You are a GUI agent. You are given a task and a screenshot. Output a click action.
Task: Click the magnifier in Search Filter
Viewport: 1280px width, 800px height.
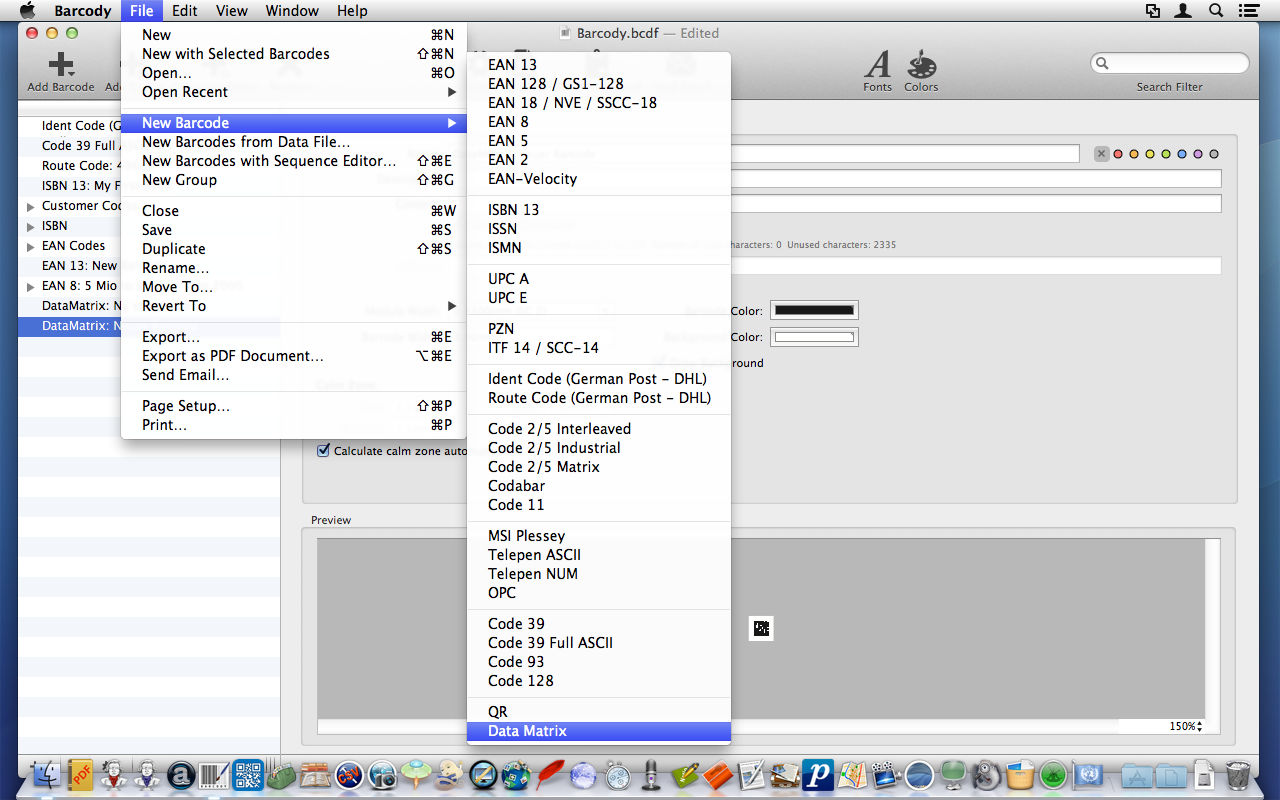pos(1103,63)
